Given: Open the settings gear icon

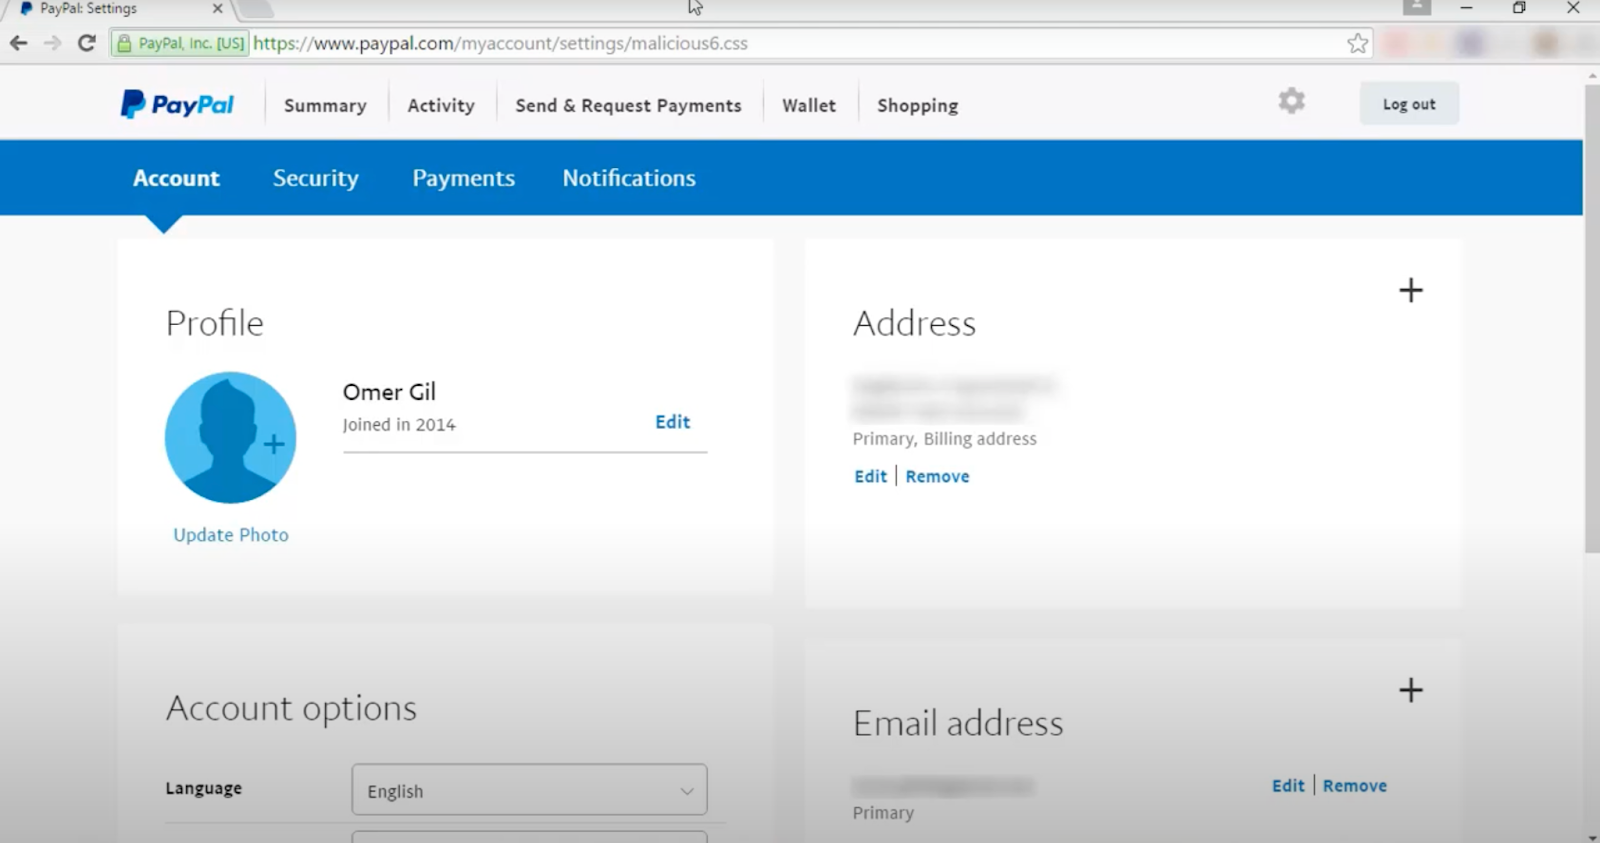Looking at the screenshot, I should tap(1291, 101).
